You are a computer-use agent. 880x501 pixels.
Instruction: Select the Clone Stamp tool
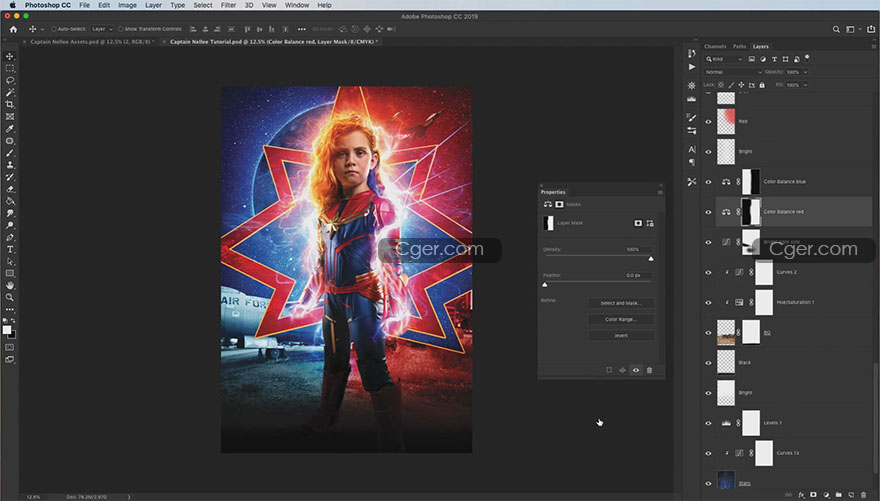(10, 165)
